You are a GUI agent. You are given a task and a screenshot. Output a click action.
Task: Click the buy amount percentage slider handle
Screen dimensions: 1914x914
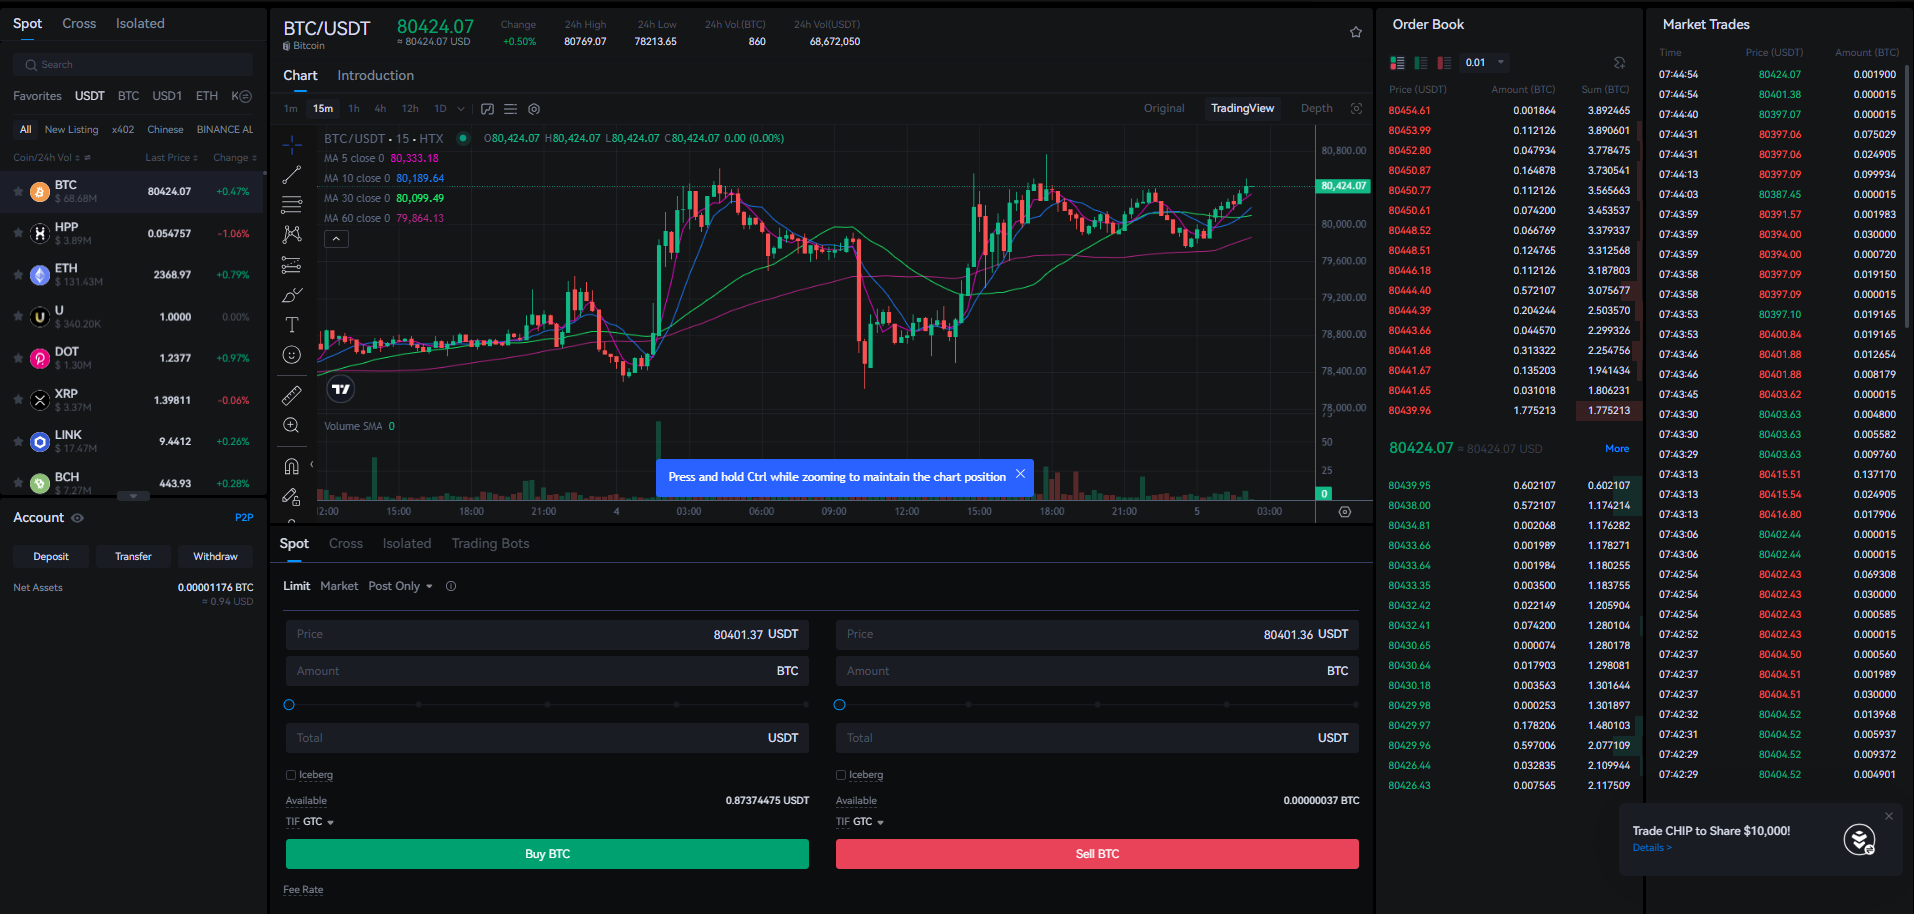[289, 705]
